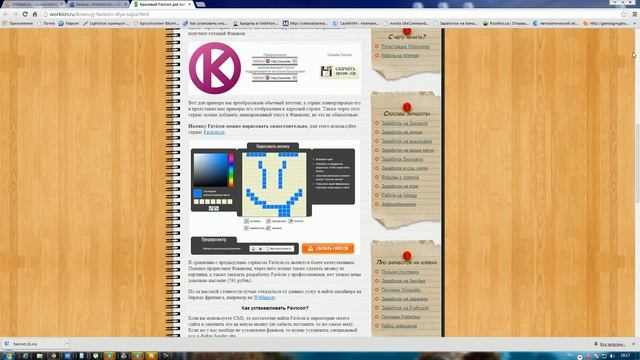Reload the page with the refresh icon
Image resolution: width=640 pixels, height=360 pixels.
pos(25,14)
